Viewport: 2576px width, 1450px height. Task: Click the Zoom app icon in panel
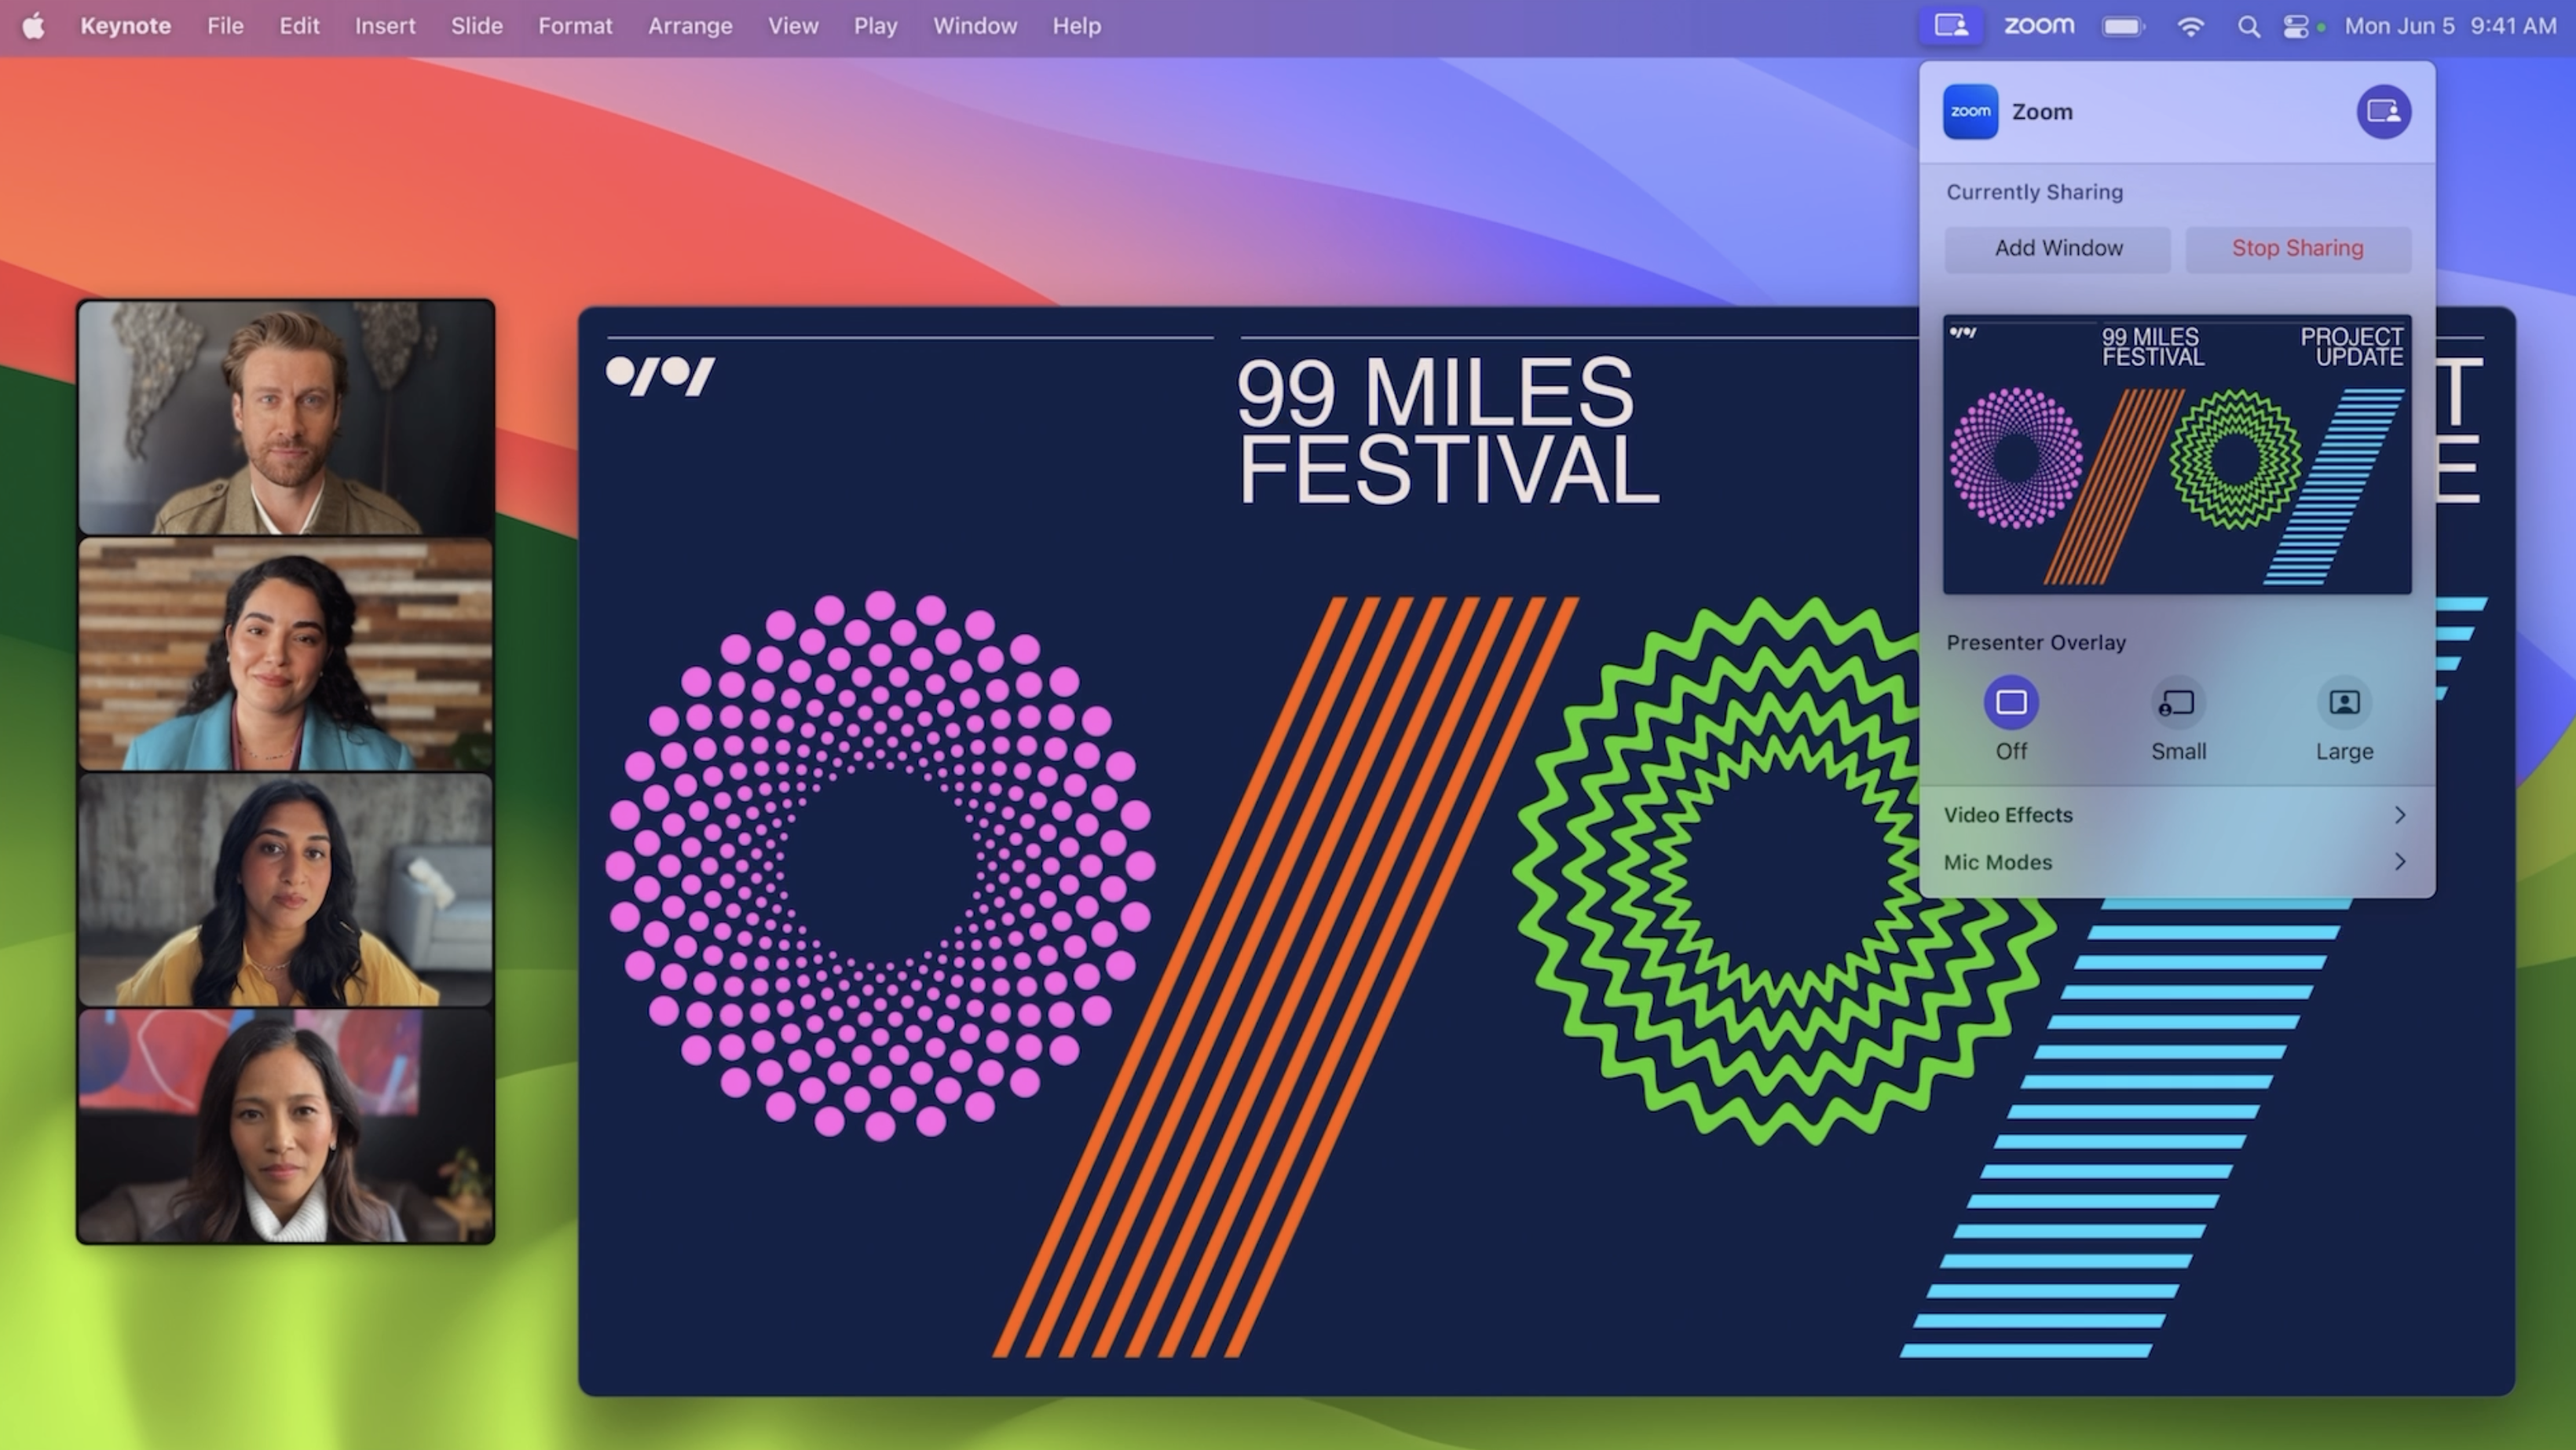point(1970,111)
